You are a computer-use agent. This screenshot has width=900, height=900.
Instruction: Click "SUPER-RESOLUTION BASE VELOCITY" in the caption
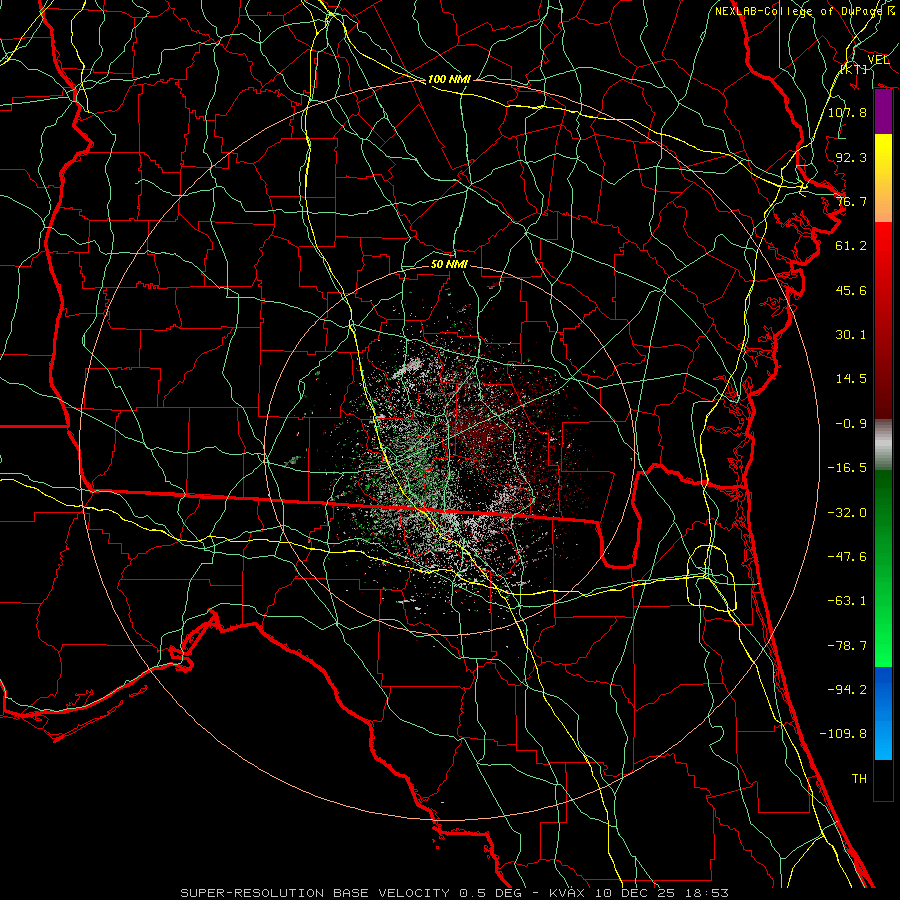pos(315,893)
